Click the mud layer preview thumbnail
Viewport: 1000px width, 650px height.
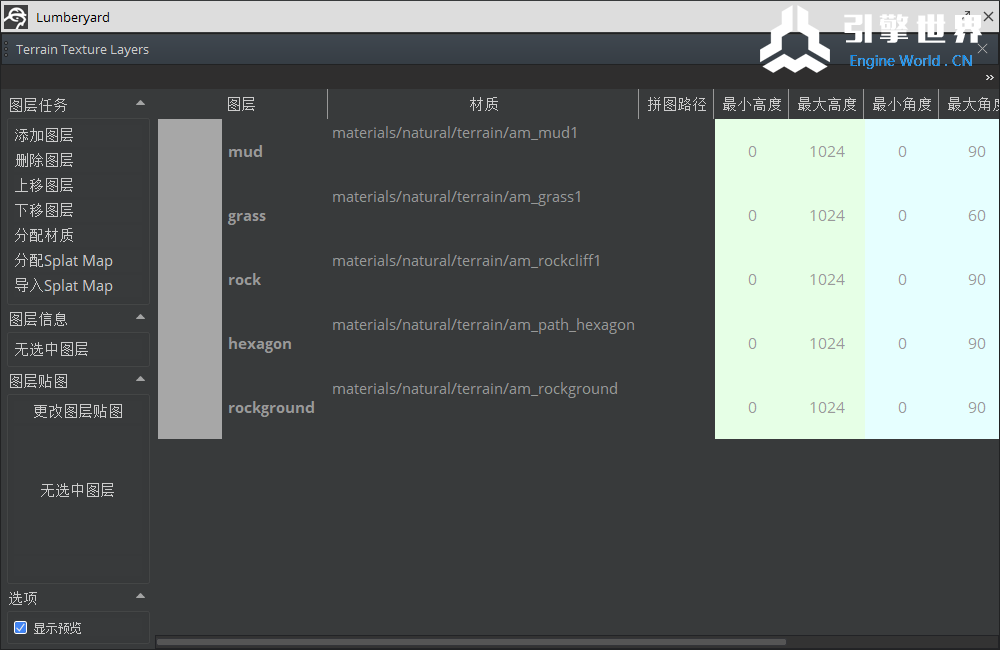coord(190,151)
